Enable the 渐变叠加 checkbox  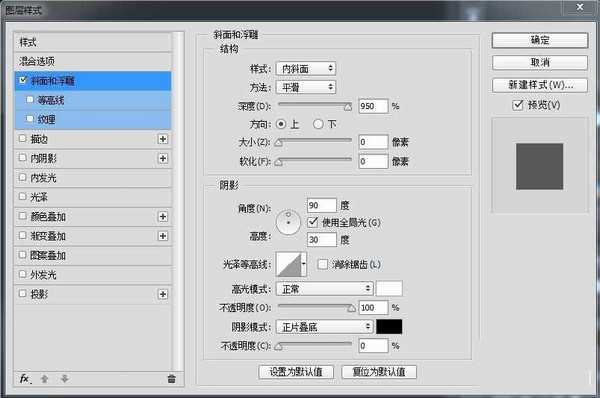point(23,235)
